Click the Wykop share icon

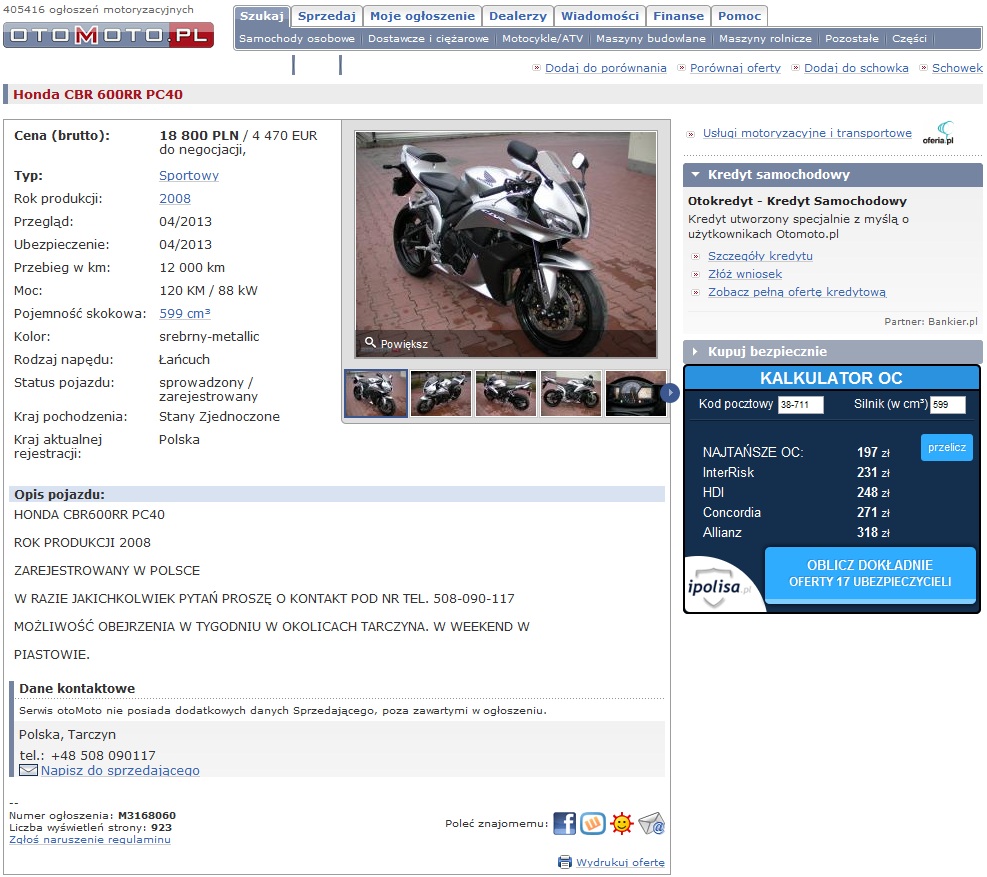coord(593,824)
